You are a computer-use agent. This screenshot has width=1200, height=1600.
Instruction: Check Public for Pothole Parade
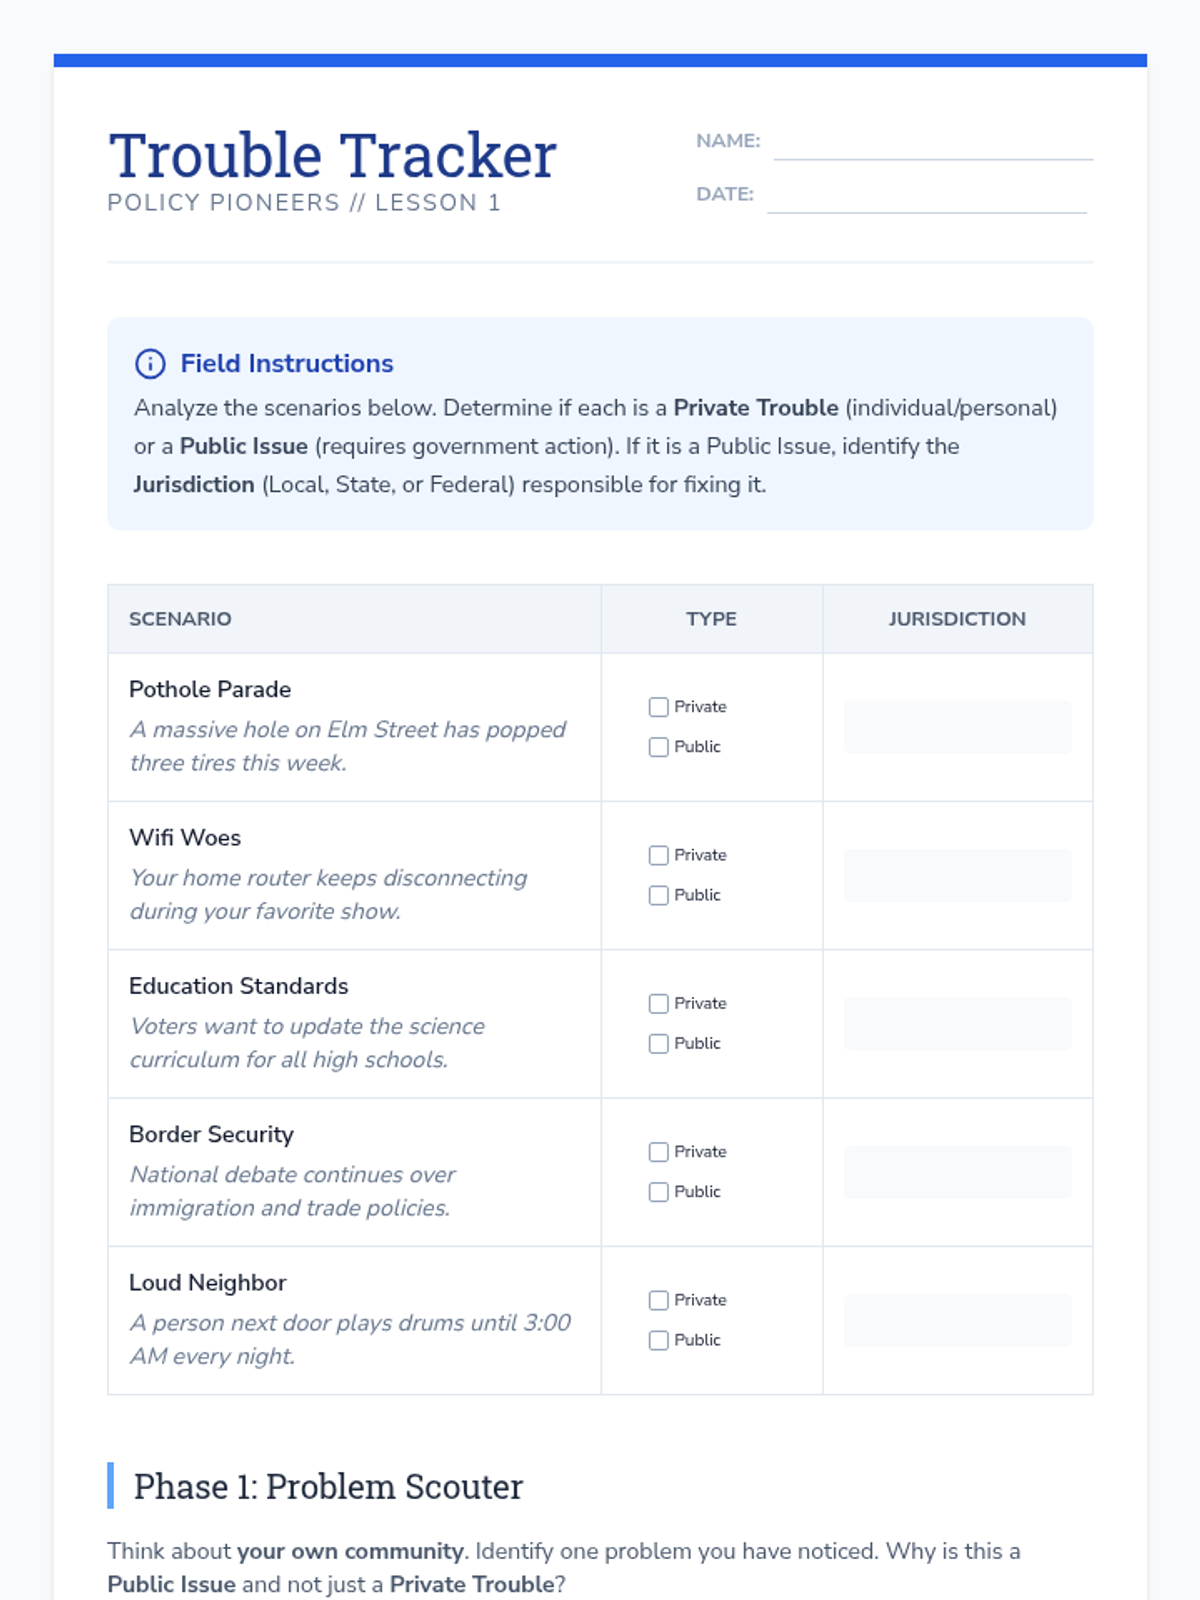658,747
